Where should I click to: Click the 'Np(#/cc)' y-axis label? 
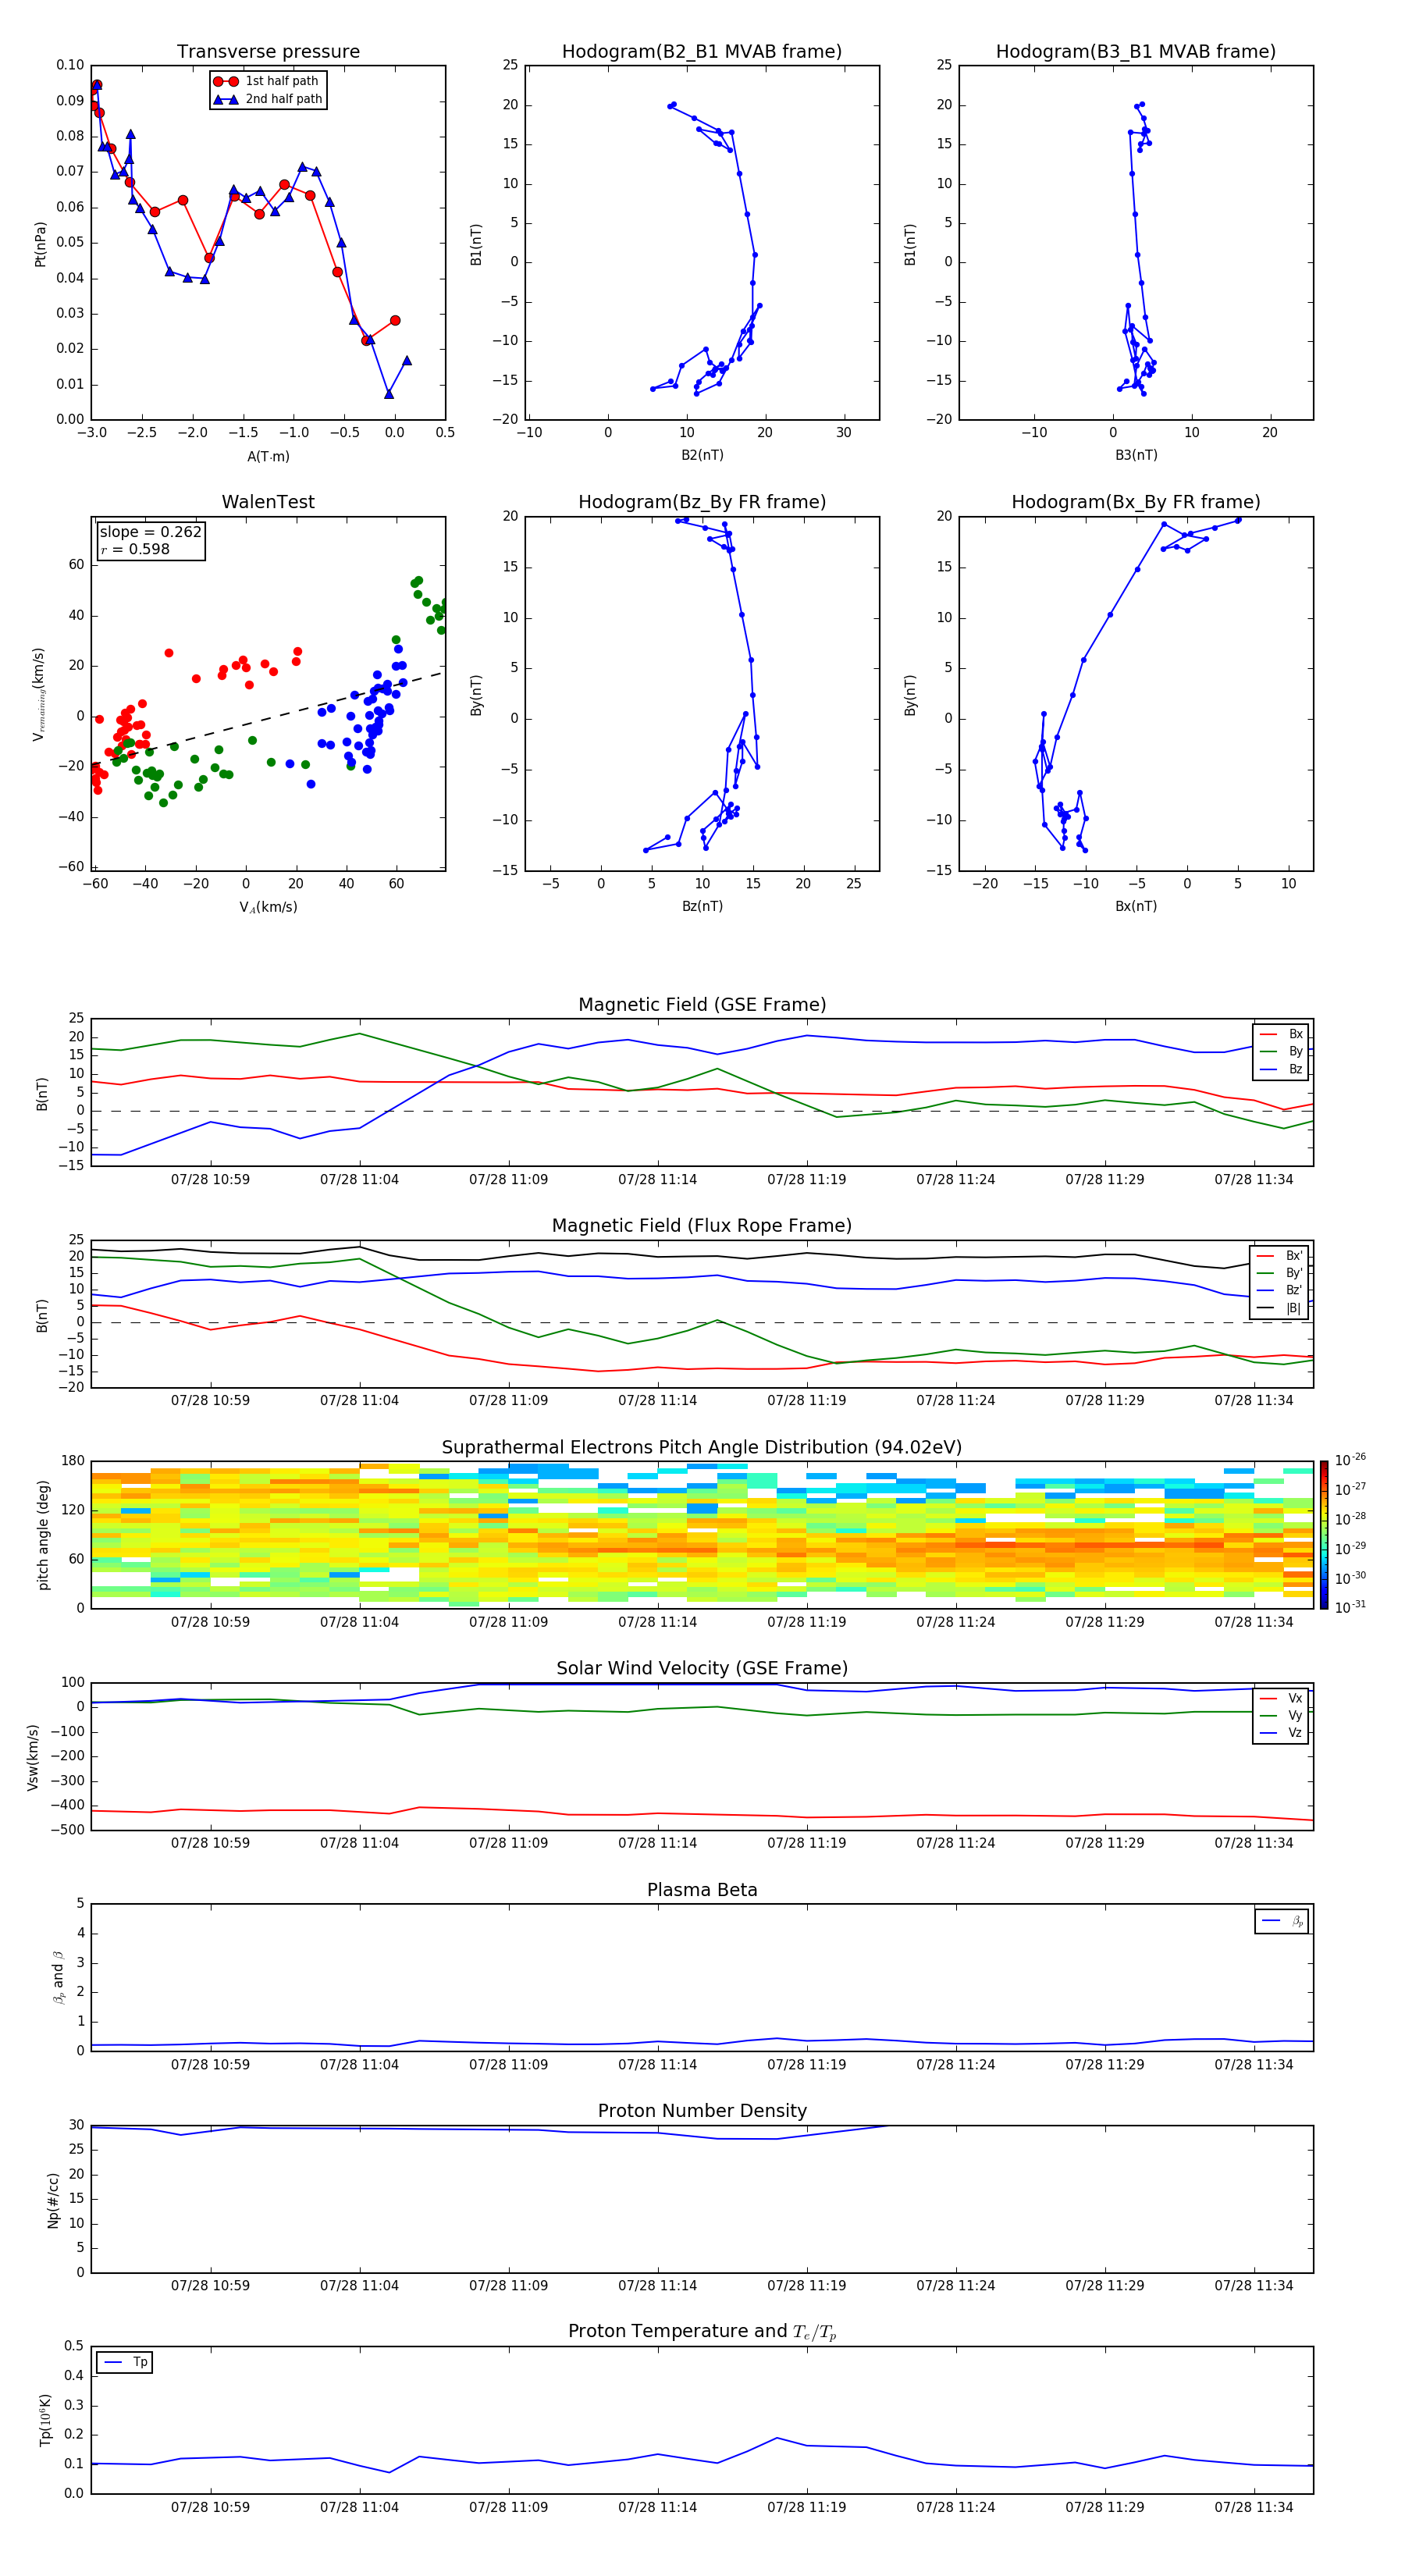[53, 2200]
